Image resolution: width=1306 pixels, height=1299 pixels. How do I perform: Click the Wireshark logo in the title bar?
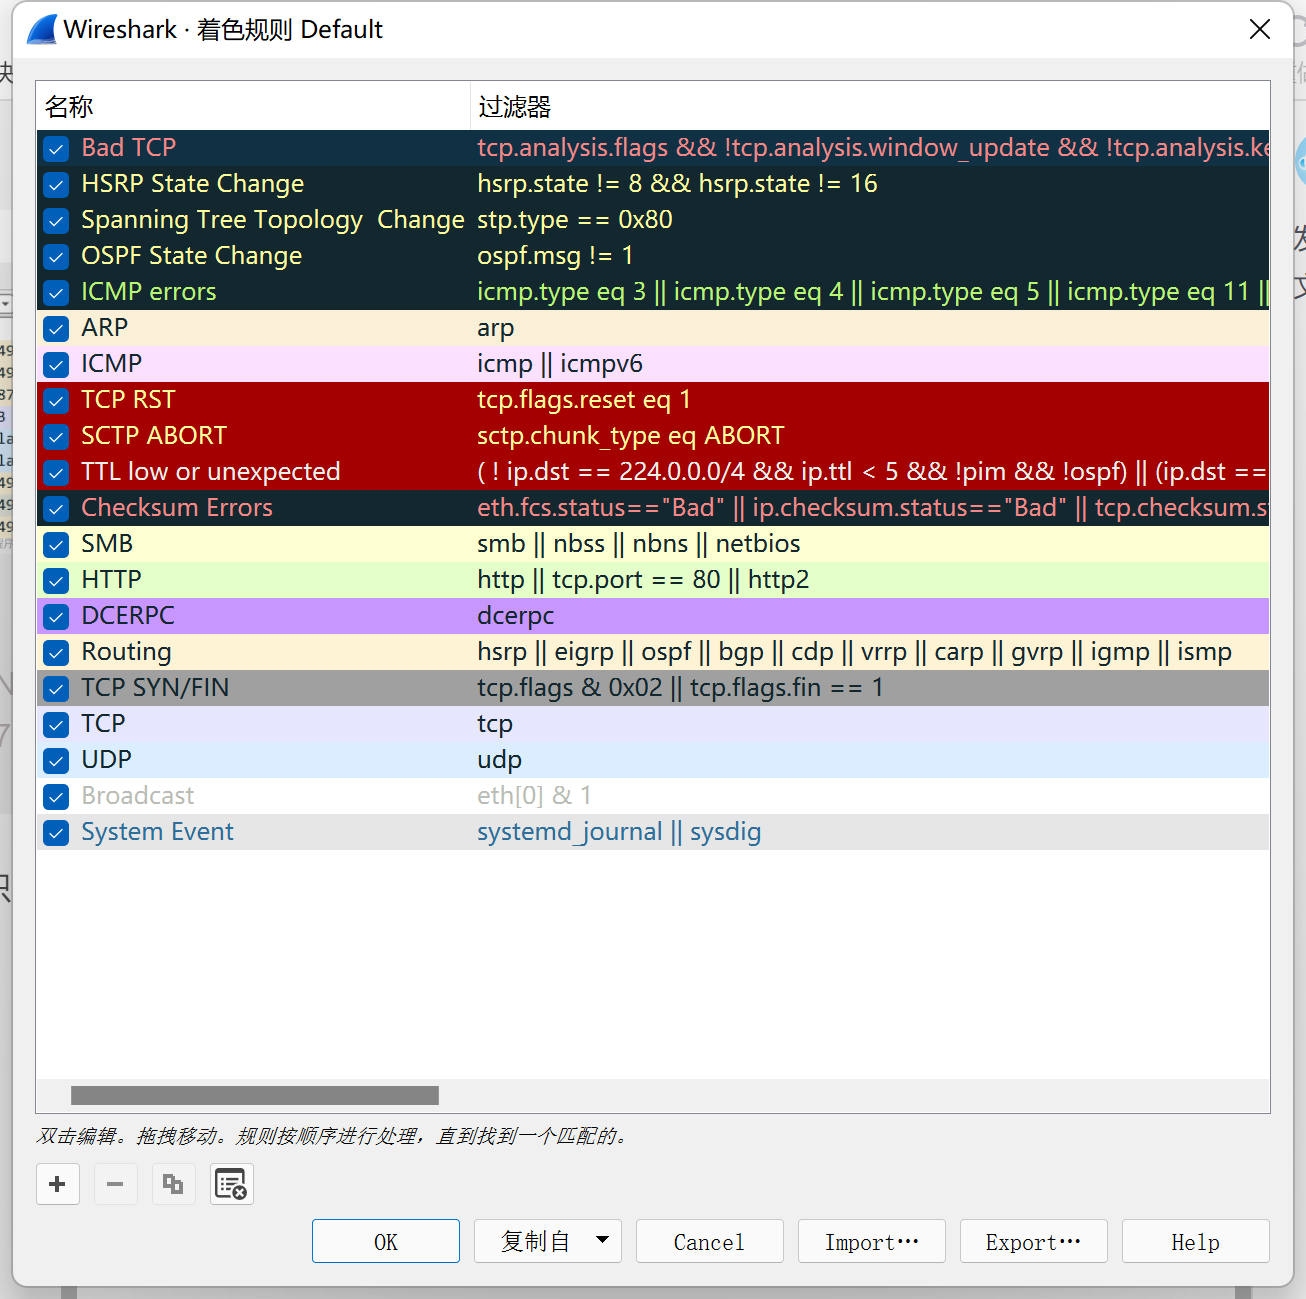point(39,29)
